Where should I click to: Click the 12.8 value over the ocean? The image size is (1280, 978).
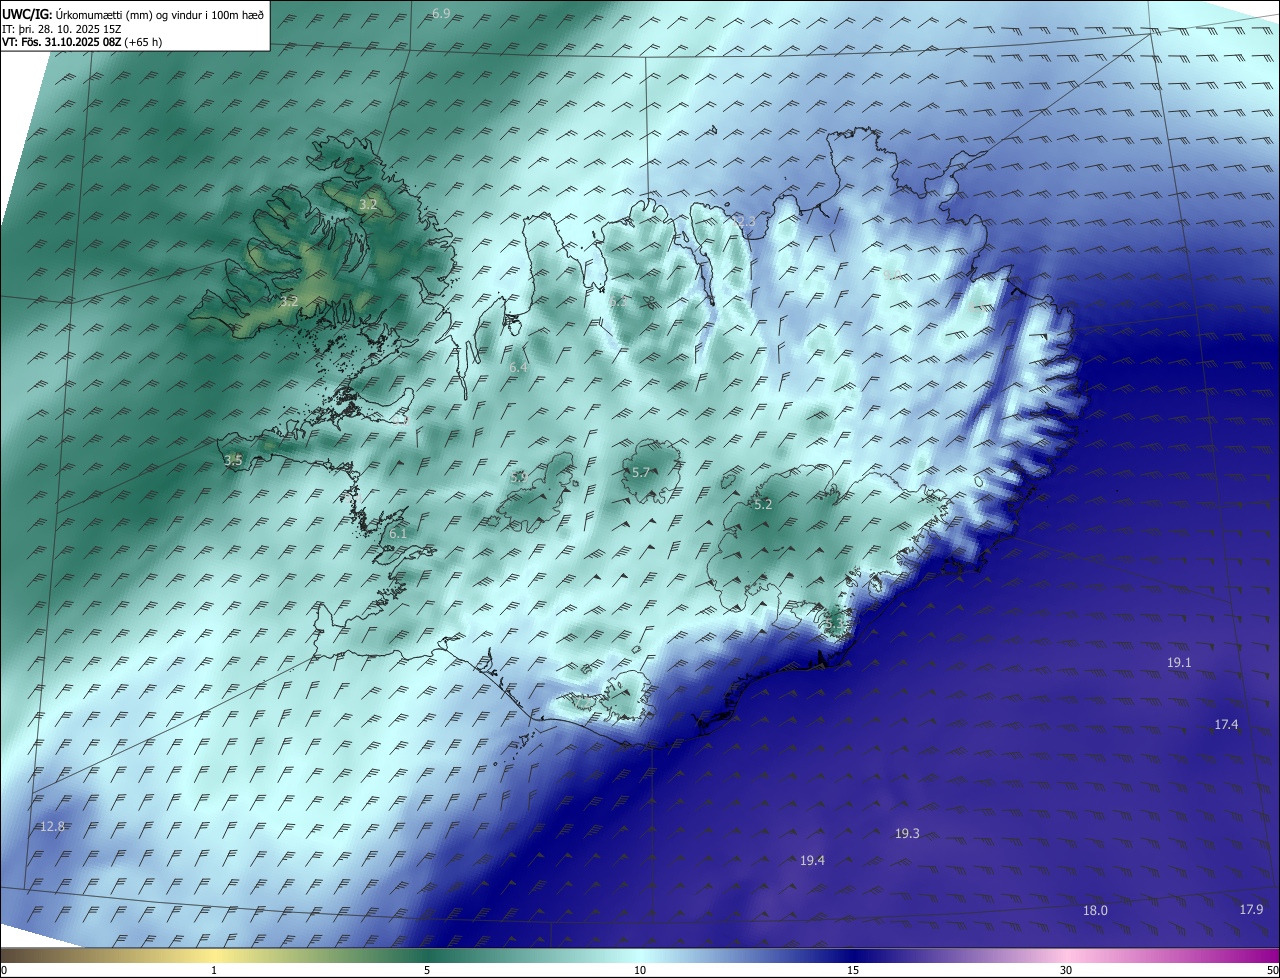coord(53,826)
